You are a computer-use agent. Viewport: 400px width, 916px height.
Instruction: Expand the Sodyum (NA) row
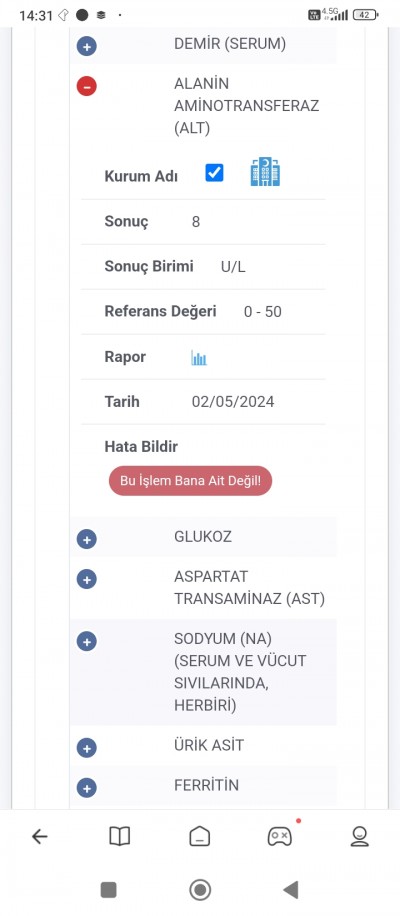[x=86, y=641]
